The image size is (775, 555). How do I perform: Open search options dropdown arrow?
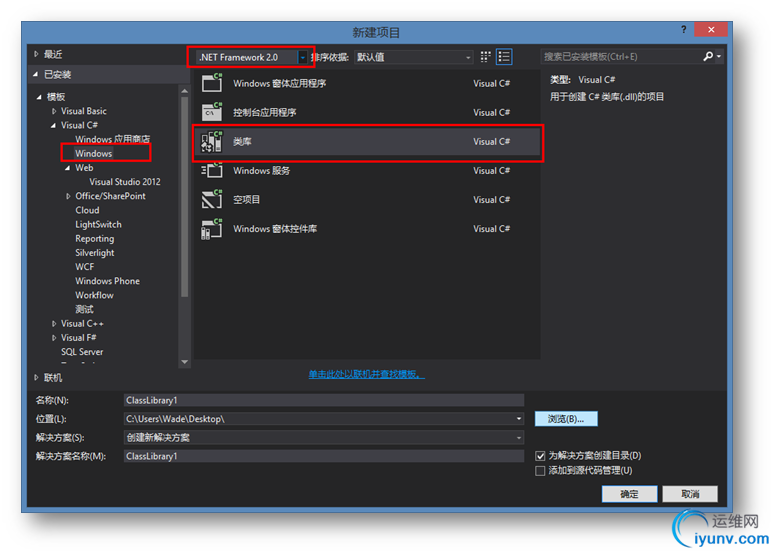pyautogui.click(x=719, y=56)
